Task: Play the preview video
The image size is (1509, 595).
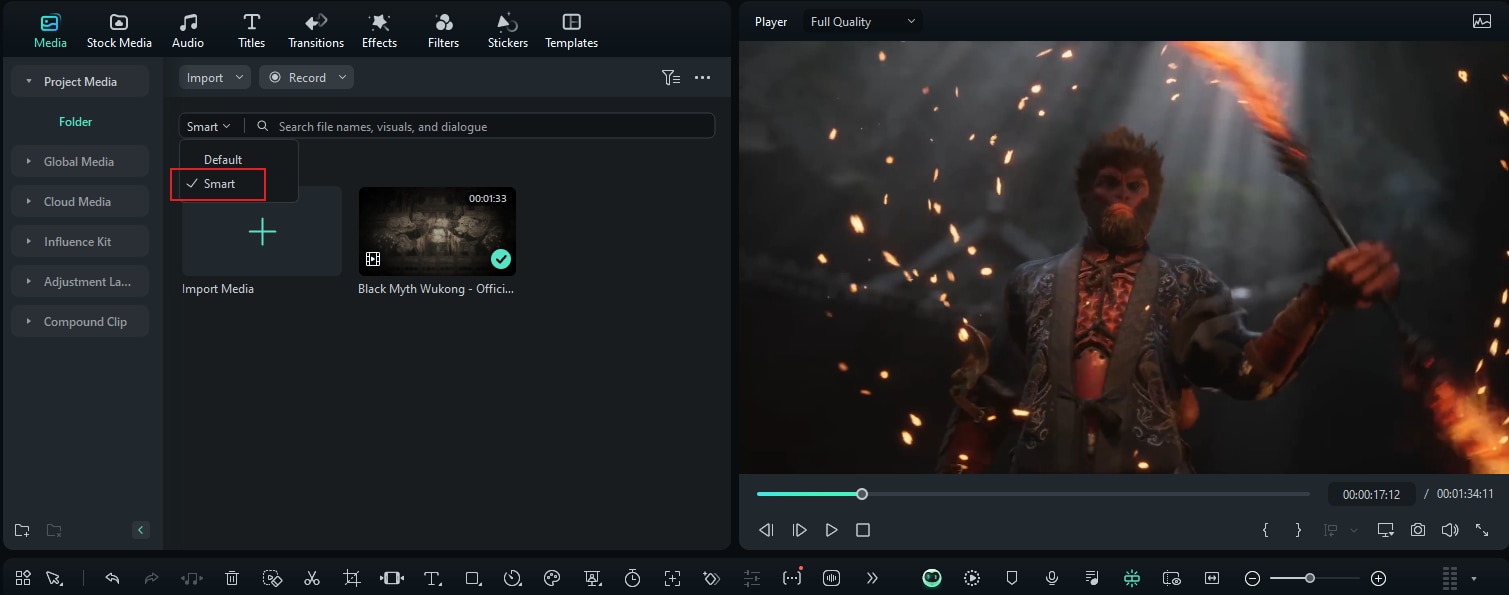Action: pos(831,530)
